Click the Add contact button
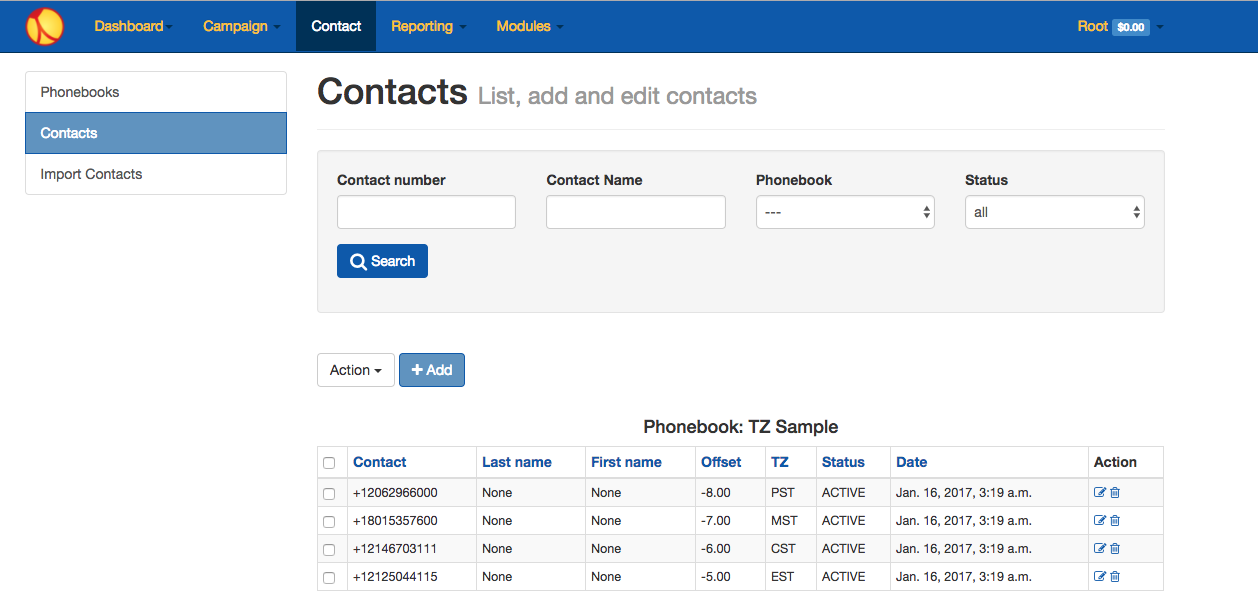The height and width of the screenshot is (591, 1258). (432, 370)
